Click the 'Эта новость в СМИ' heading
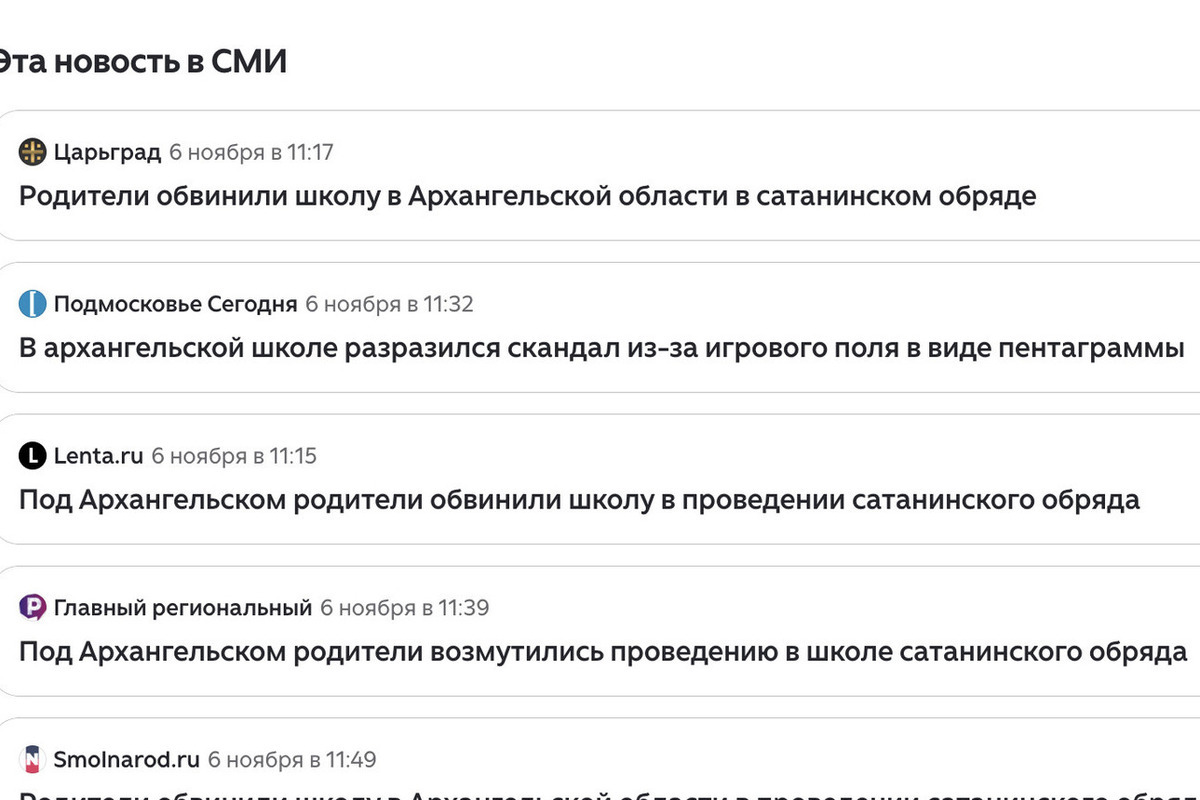This screenshot has height=800, width=1200. tap(141, 62)
